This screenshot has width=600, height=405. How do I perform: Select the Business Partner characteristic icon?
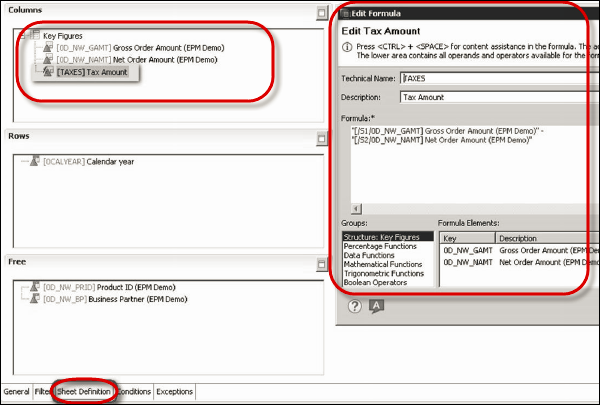pyautogui.click(x=35, y=299)
